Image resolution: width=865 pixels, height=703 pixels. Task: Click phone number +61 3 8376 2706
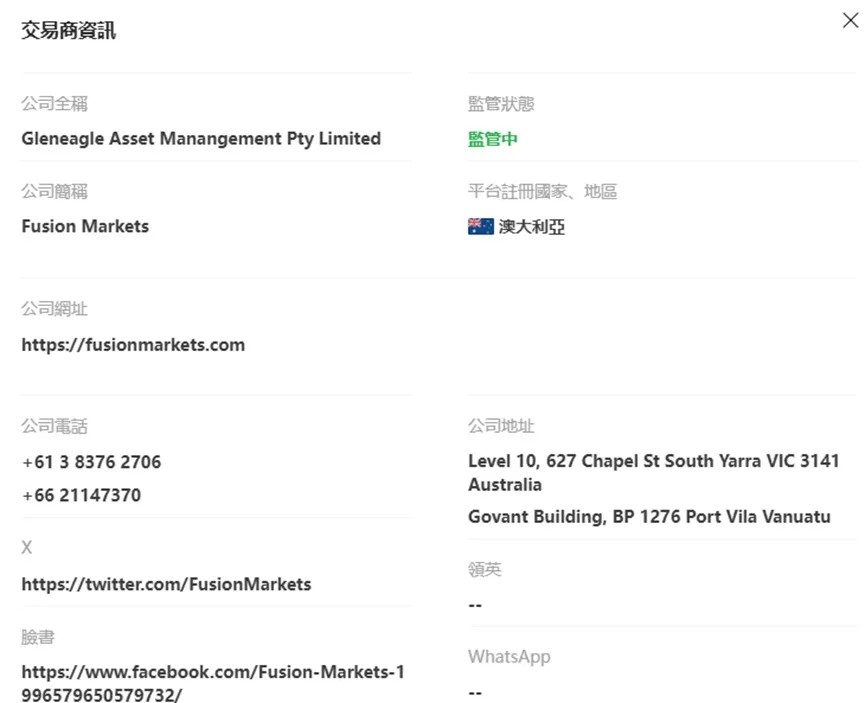point(92,462)
